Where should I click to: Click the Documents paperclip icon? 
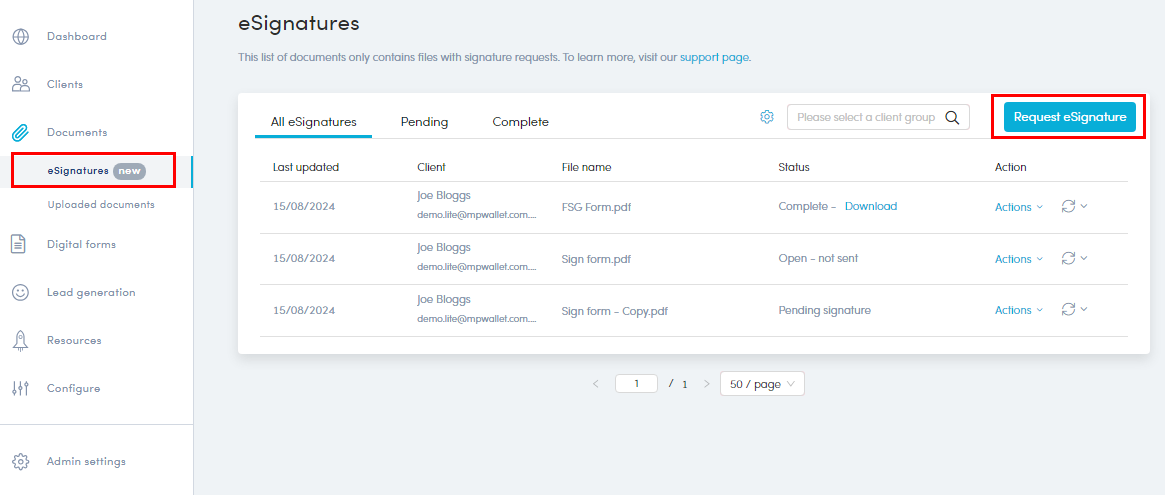click(21, 133)
